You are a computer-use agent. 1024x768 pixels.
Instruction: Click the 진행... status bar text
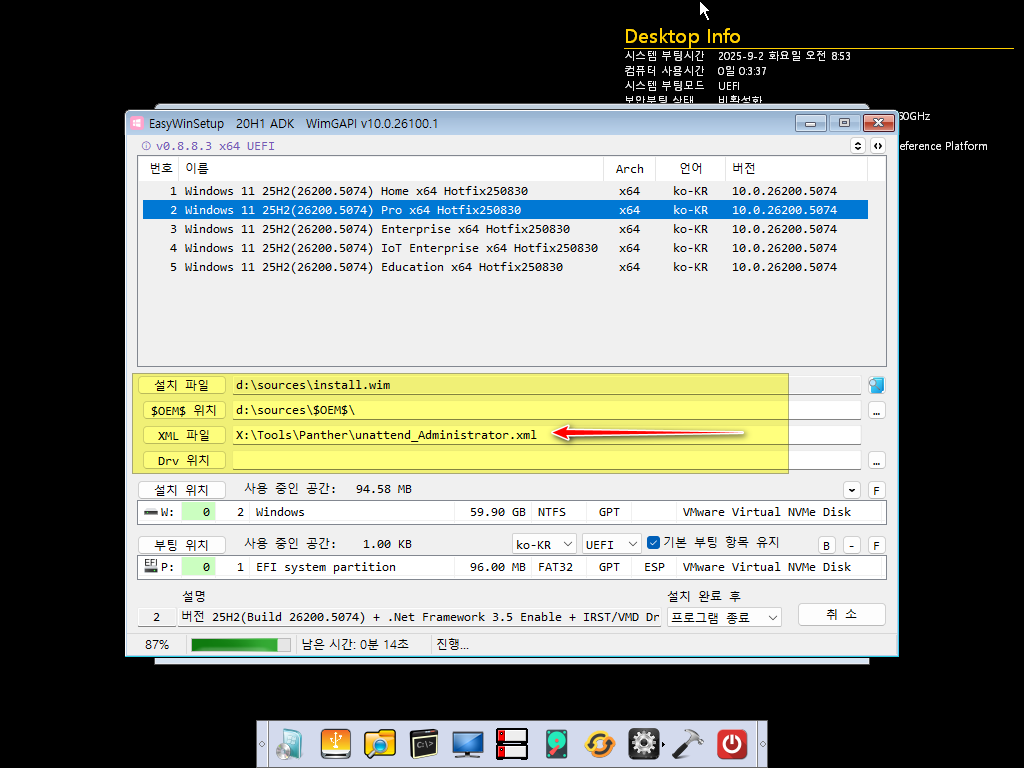tap(453, 645)
